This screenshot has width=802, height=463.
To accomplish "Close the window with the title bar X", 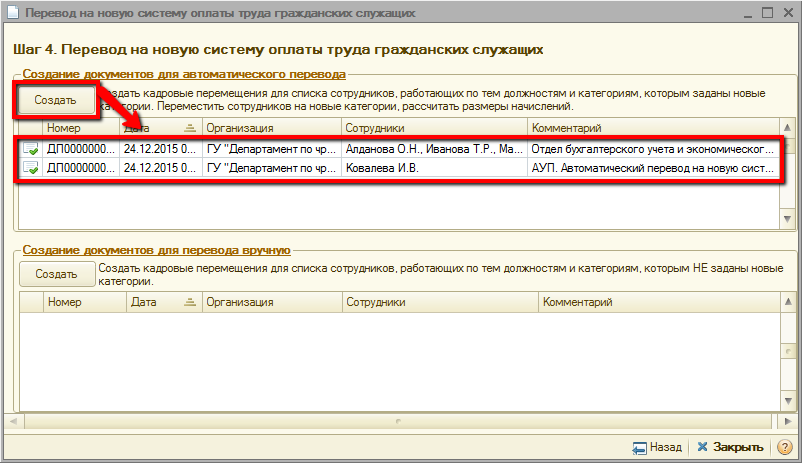I will point(786,13).
